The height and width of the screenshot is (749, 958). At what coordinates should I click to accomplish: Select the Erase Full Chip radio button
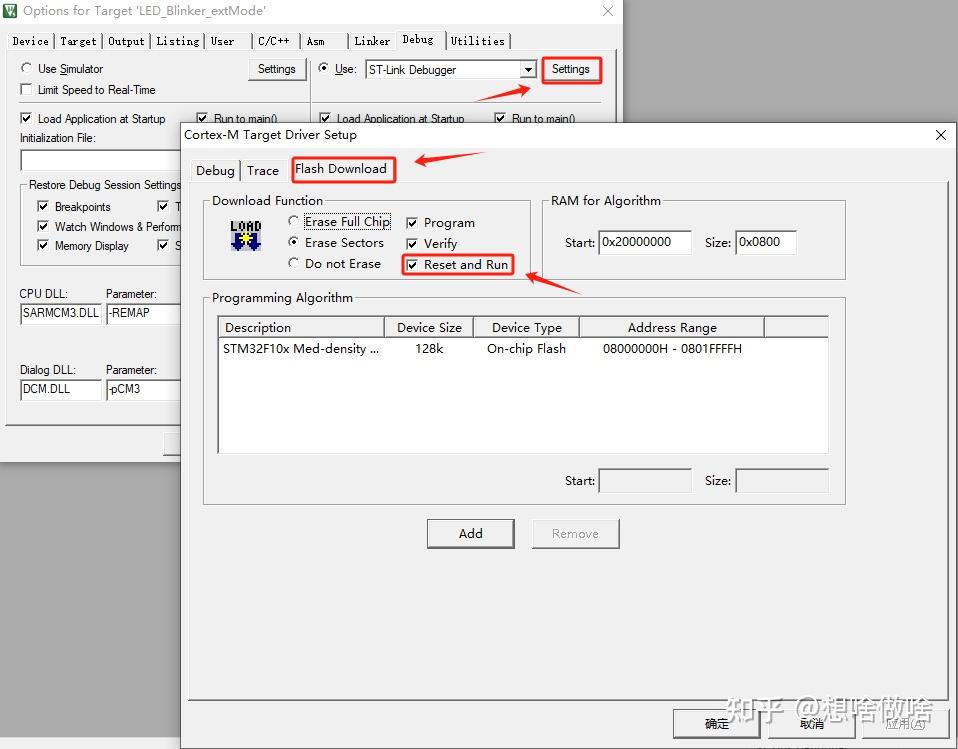tap(294, 221)
